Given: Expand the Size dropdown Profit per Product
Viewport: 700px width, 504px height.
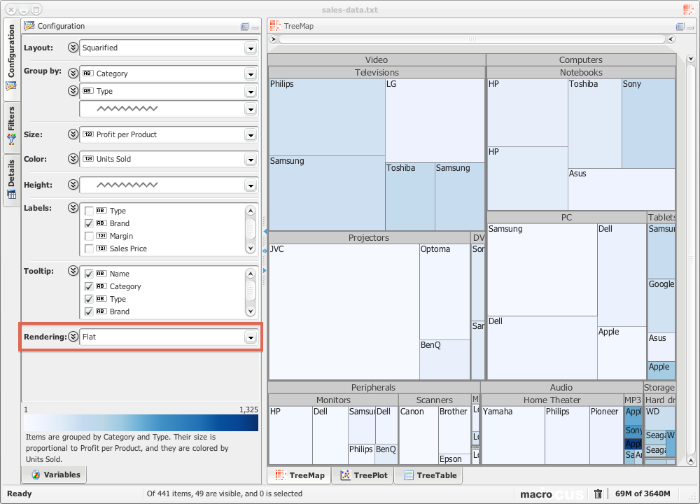Looking at the screenshot, I should (167, 134).
